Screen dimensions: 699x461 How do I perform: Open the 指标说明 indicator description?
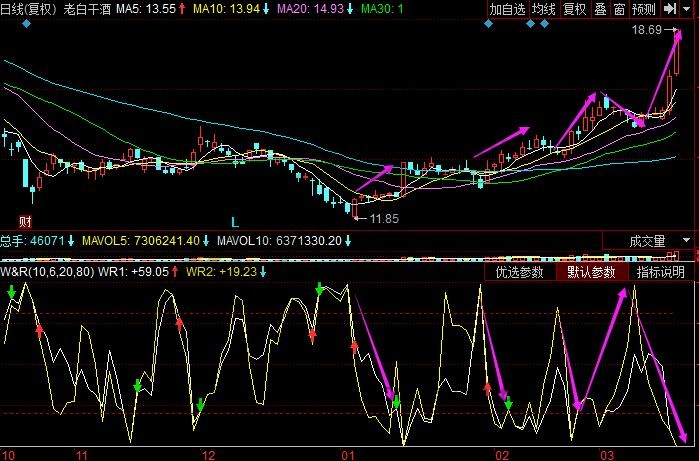[x=661, y=271]
